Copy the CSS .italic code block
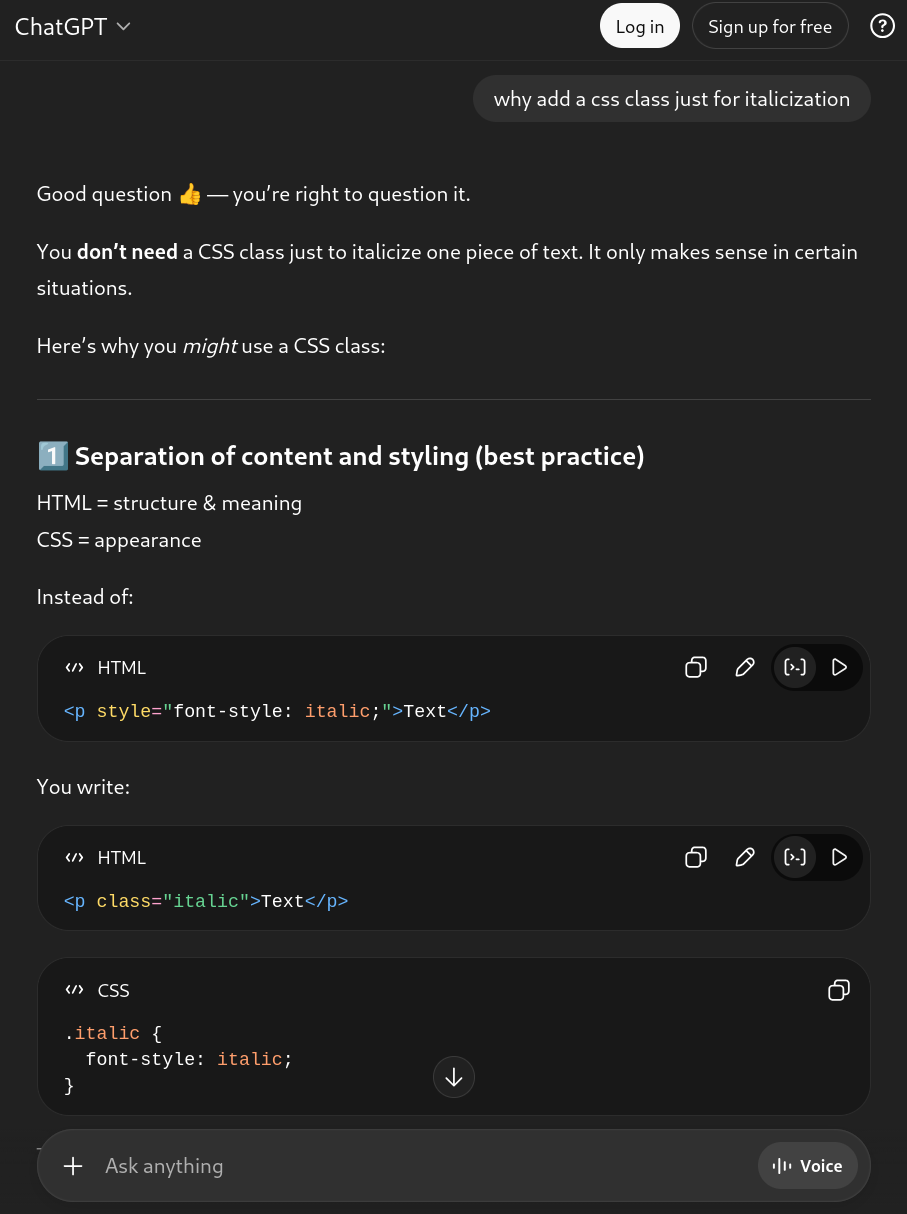The image size is (907, 1214). point(839,990)
